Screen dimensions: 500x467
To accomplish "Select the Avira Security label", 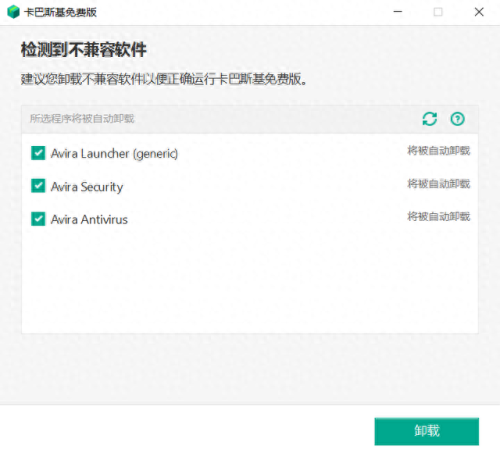I will coord(87,187).
